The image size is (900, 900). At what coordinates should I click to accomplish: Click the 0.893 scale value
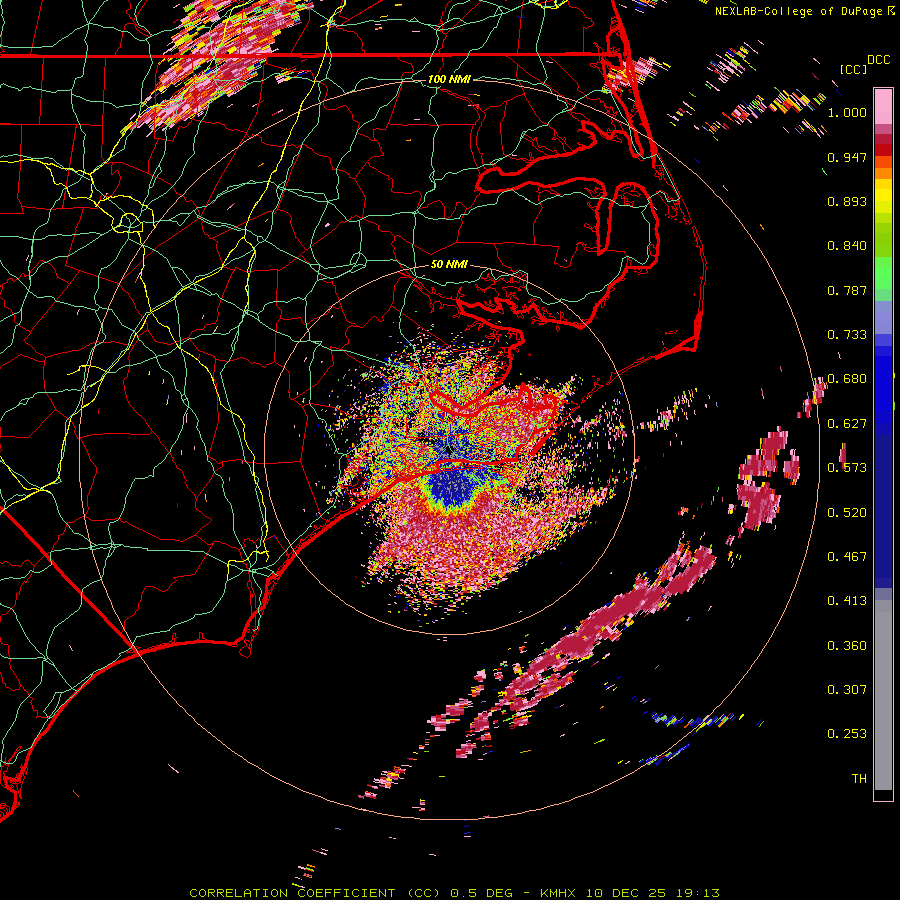(847, 201)
